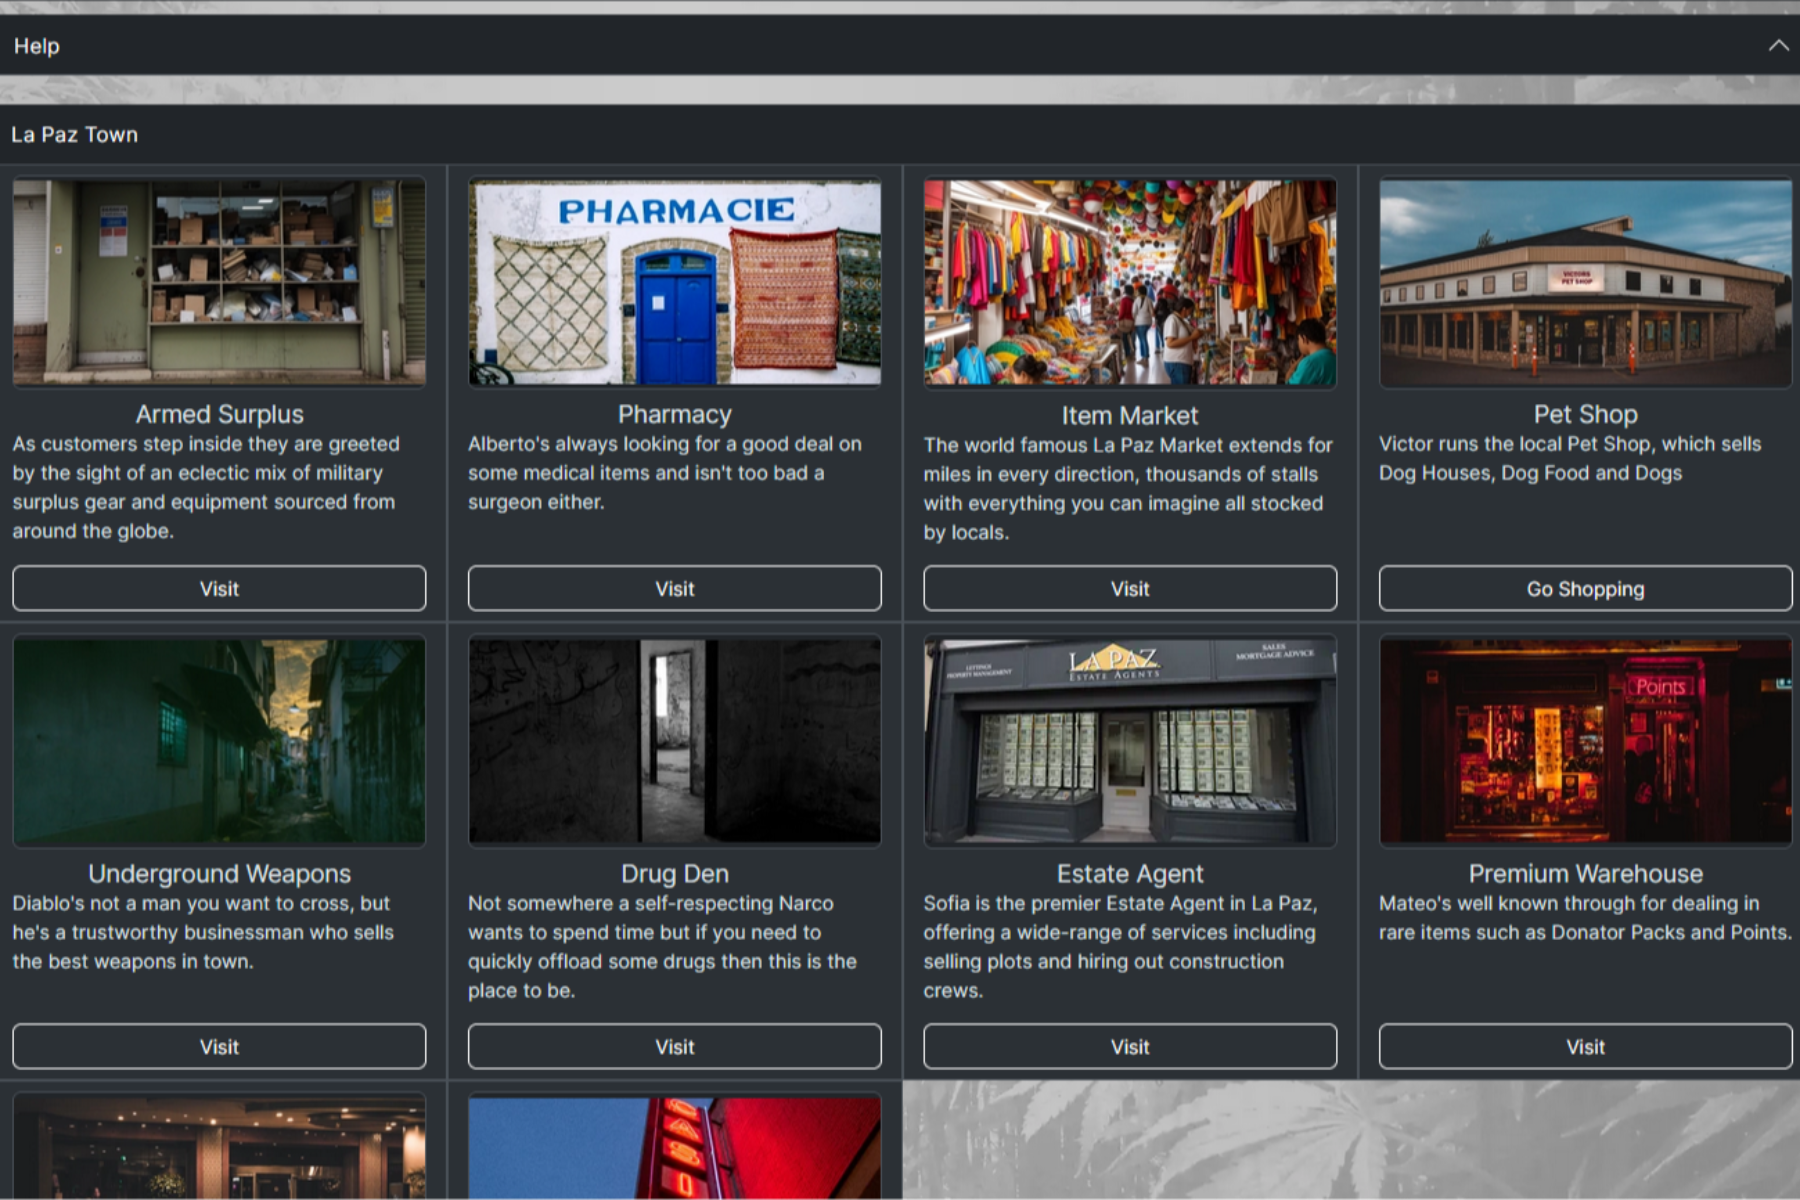Click the Armed Surplus storefront image
Image resolution: width=1800 pixels, height=1200 pixels.
(x=219, y=282)
